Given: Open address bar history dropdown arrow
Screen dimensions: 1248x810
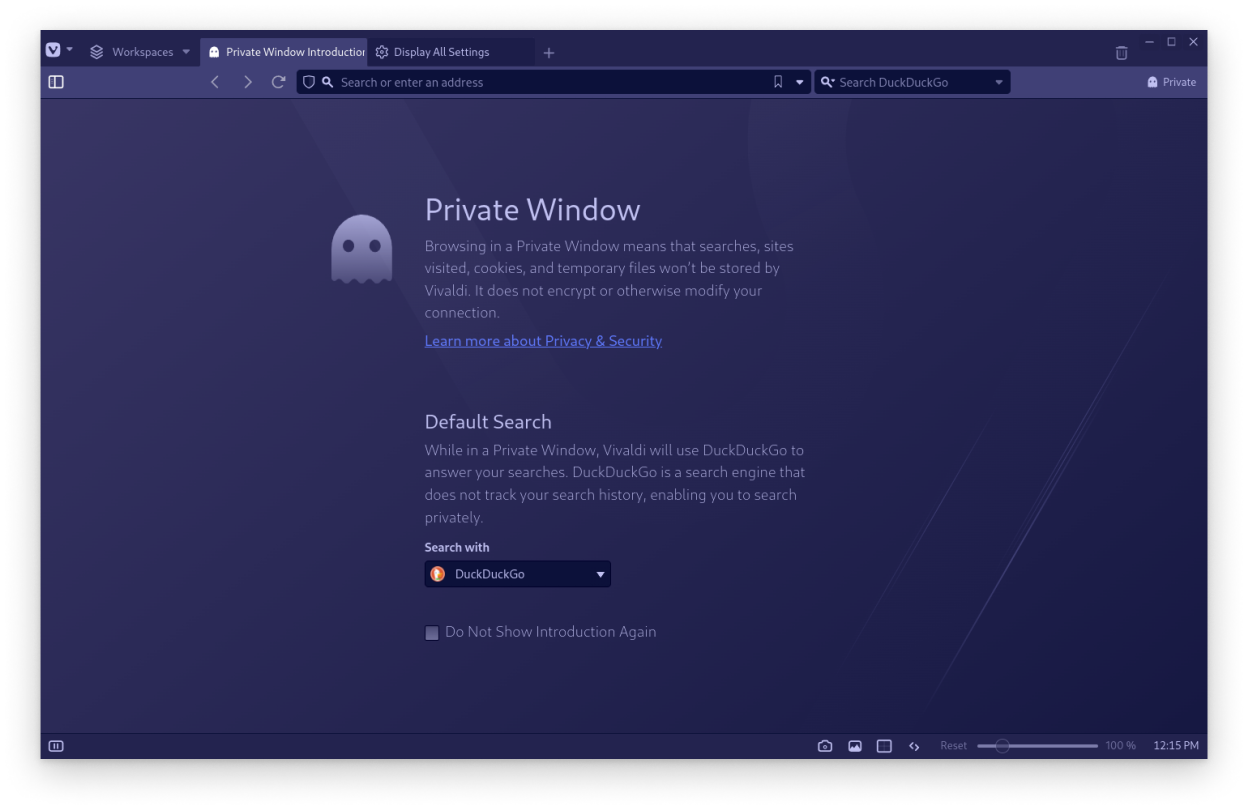Looking at the screenshot, I should pyautogui.click(x=799, y=82).
